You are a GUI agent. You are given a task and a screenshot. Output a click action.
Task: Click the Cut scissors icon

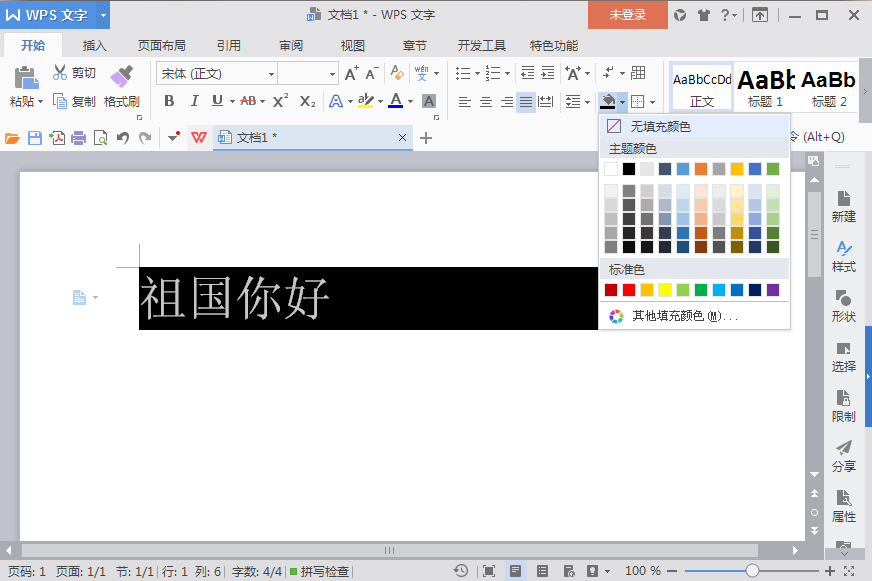(60, 72)
